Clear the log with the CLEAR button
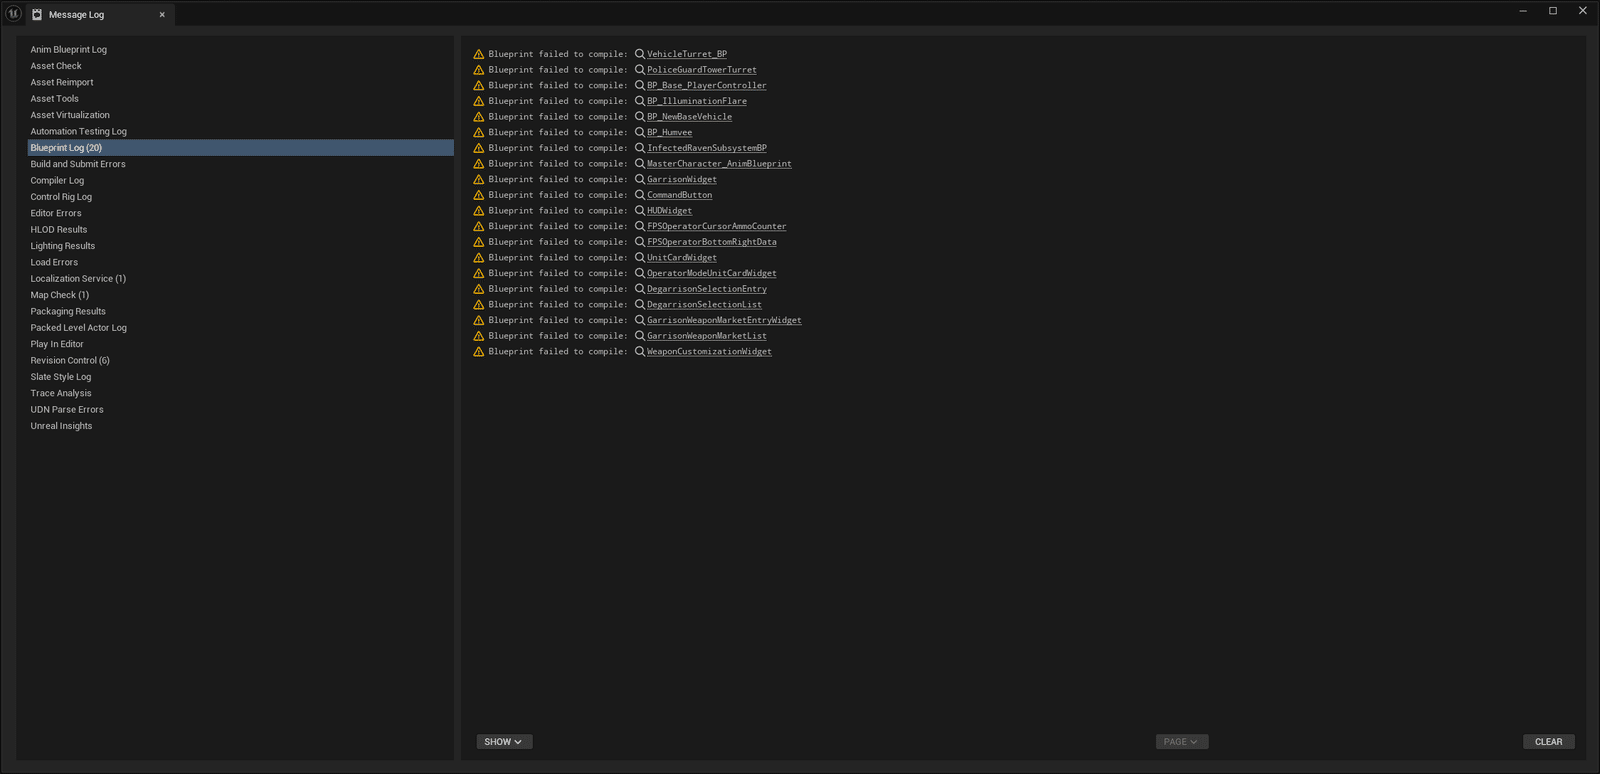Viewport: 1600px width, 774px height. 1549,742
